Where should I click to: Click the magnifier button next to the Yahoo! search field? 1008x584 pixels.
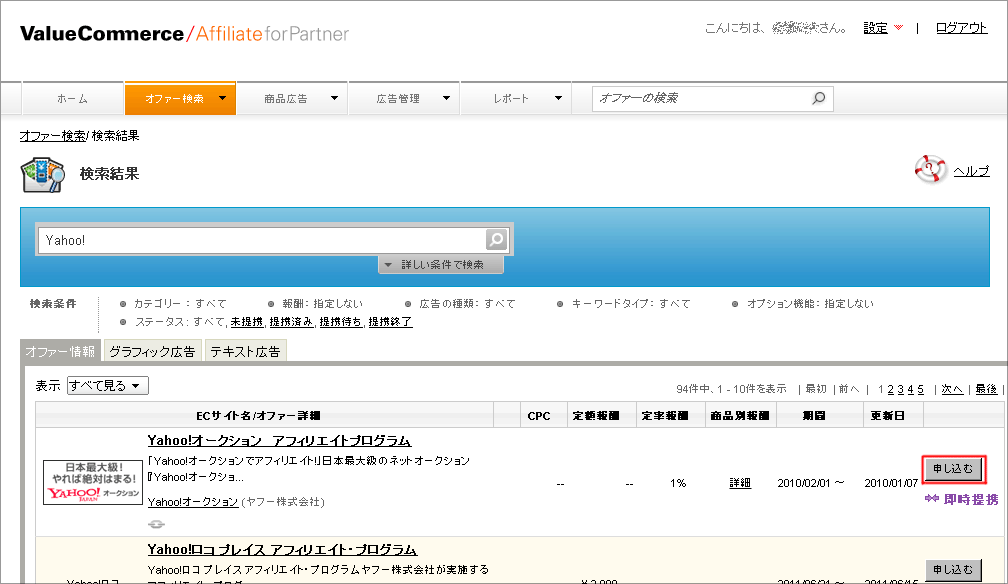496,240
